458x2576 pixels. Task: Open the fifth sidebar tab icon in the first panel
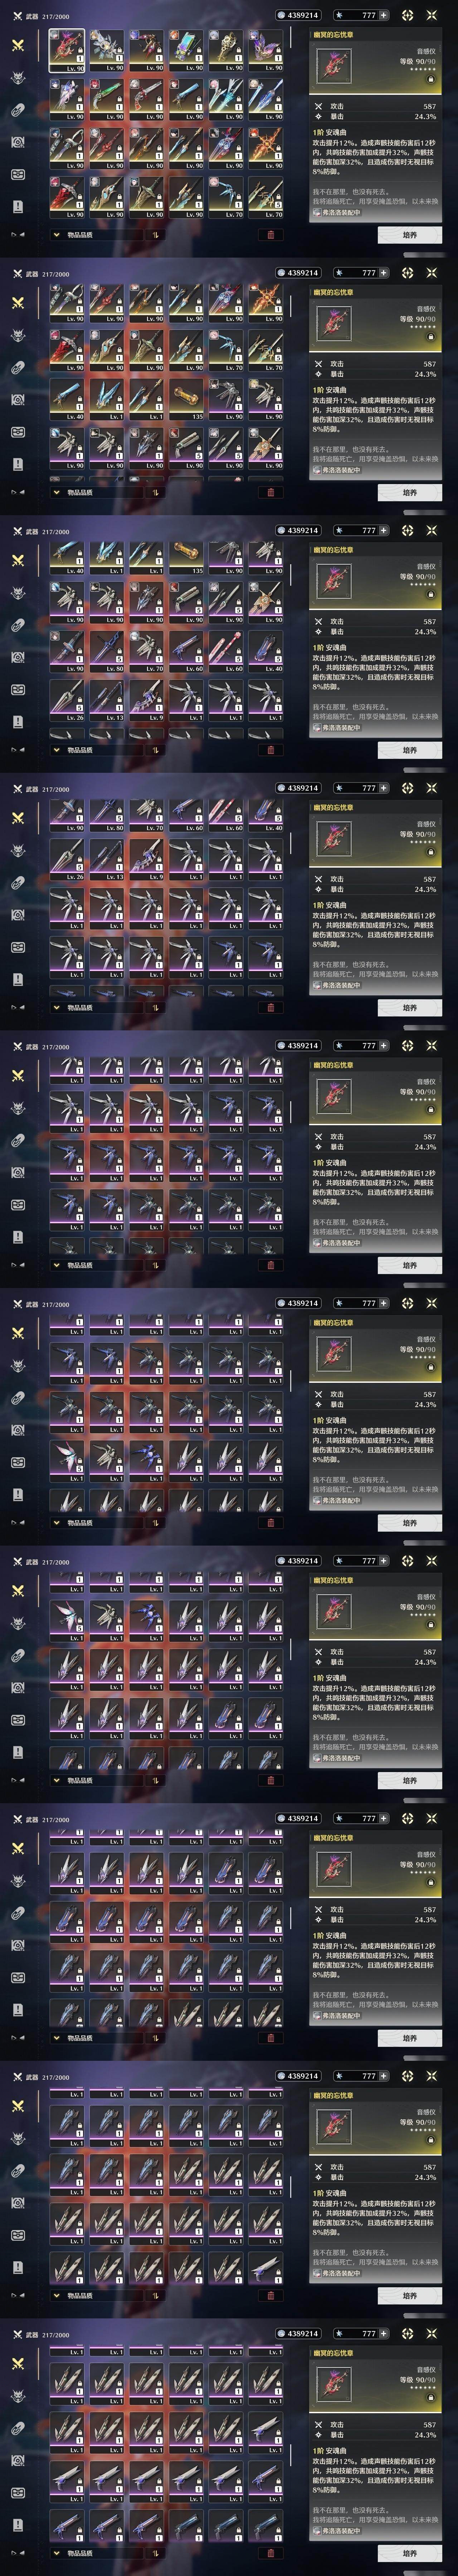tap(17, 174)
